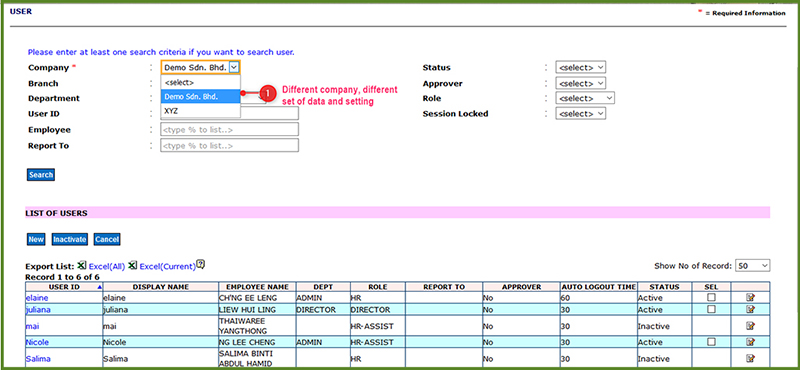Open edit icon for user Salima
Screen dimensions: 800x370
point(750,358)
